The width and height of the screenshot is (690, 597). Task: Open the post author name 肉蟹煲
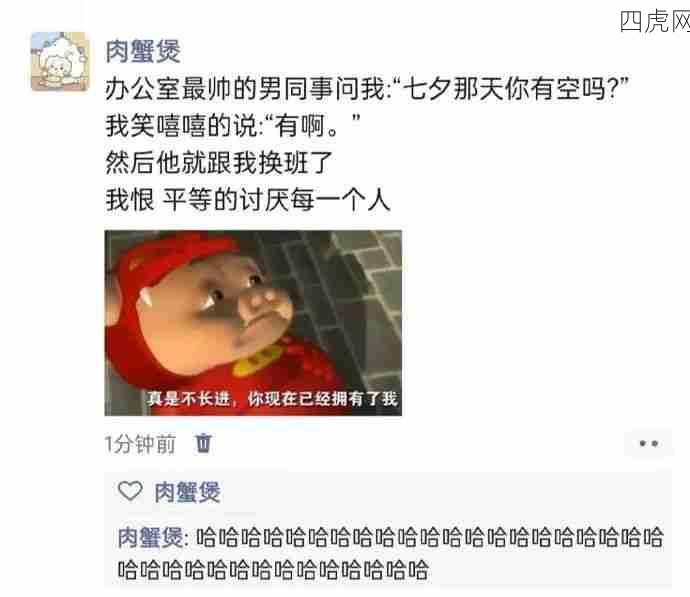pyautogui.click(x=143, y=51)
